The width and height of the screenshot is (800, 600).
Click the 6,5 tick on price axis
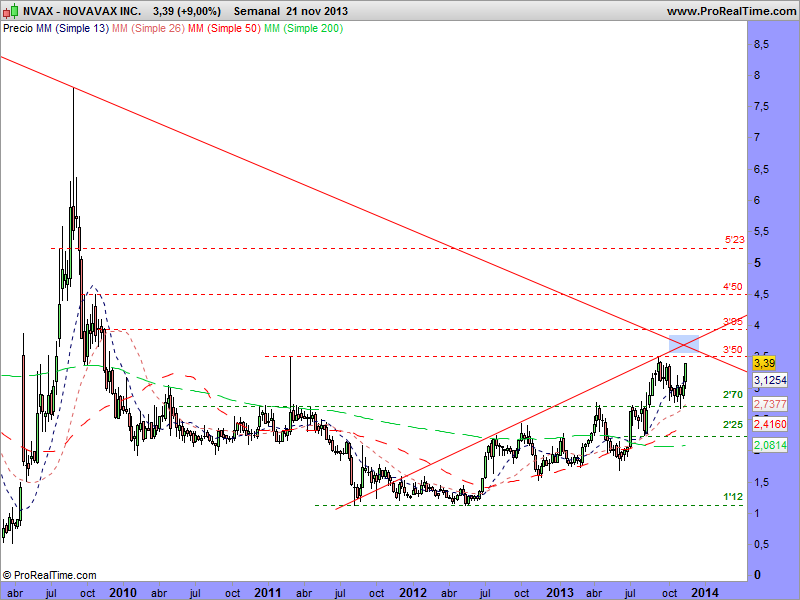[761, 169]
